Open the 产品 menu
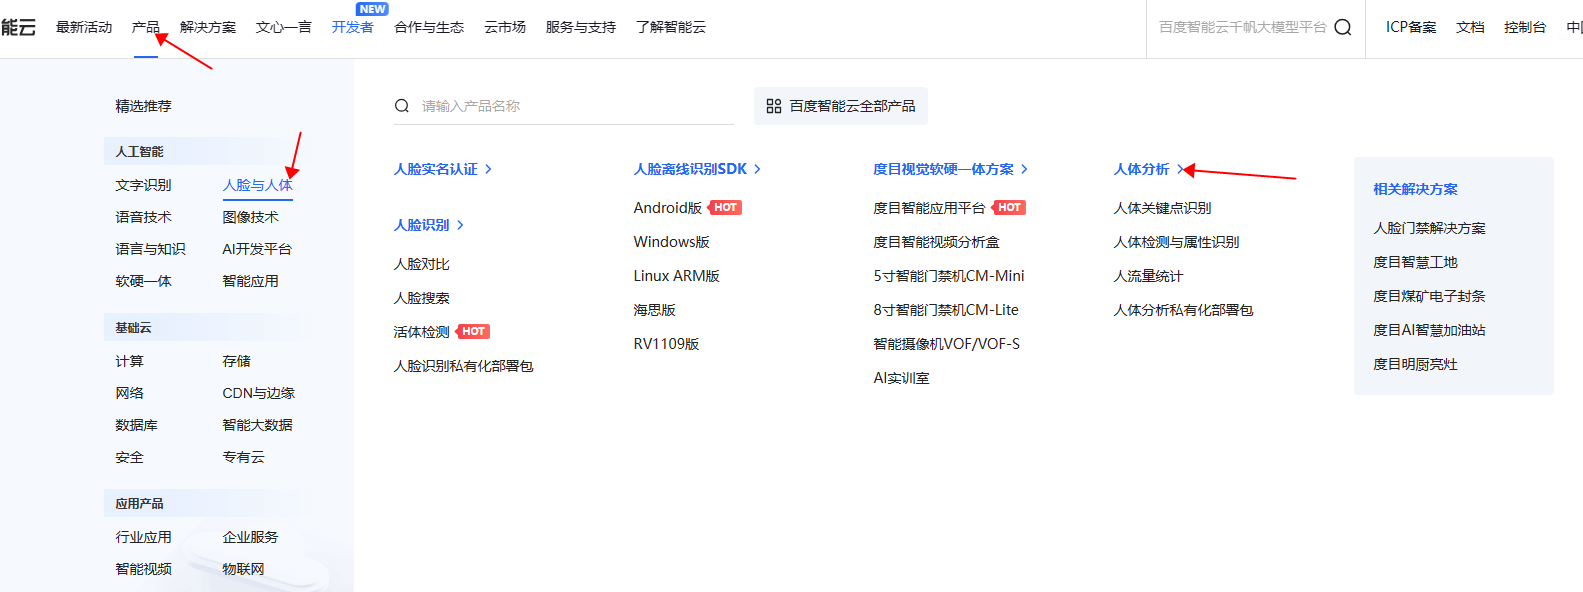Screen dimensions: 1583x592 tap(146, 28)
